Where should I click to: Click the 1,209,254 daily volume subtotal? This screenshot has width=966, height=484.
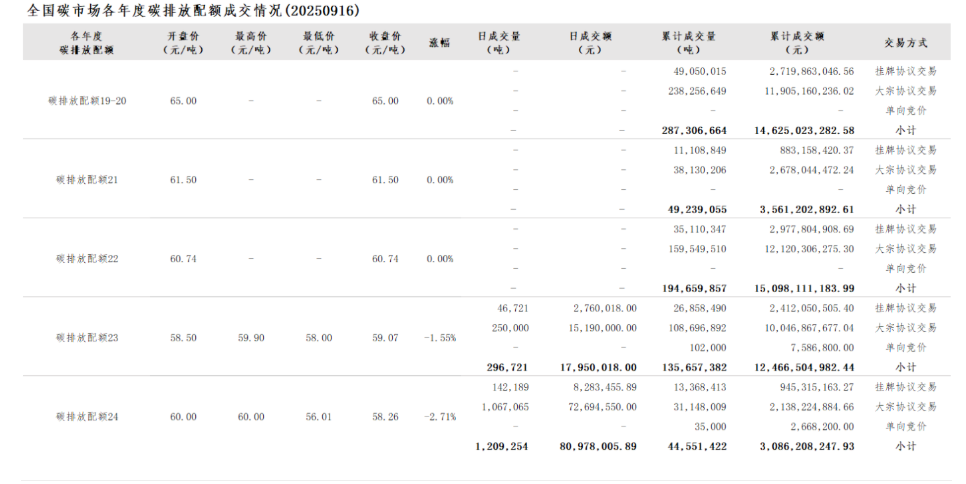pyautogui.click(x=502, y=446)
